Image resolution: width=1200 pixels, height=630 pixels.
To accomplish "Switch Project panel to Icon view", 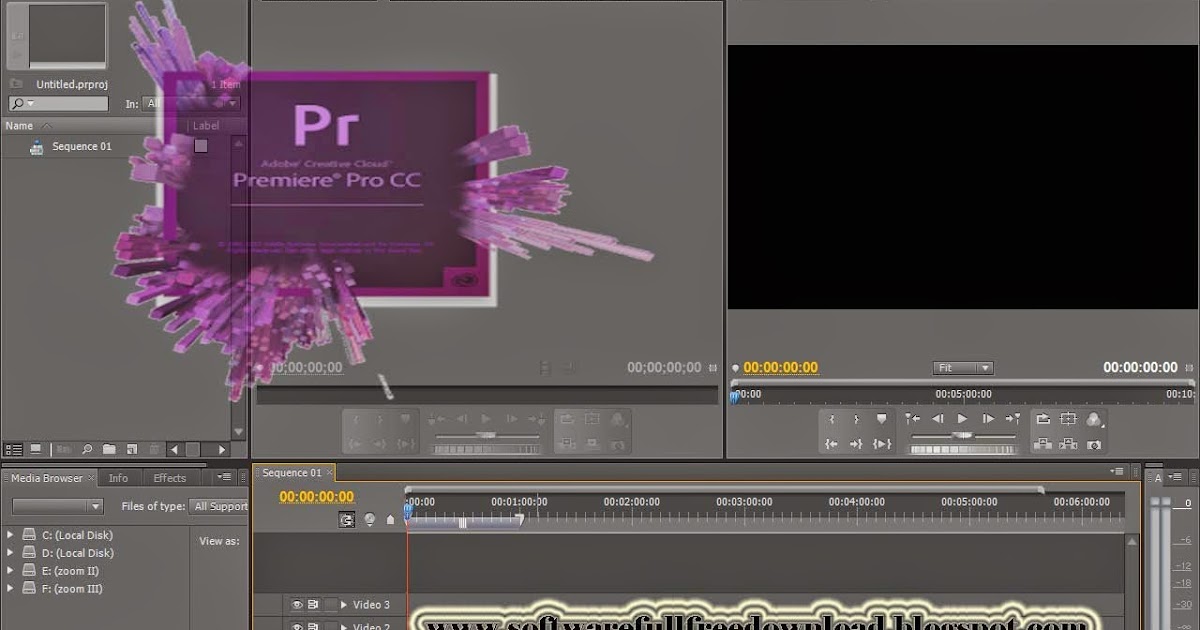I will 36,450.
